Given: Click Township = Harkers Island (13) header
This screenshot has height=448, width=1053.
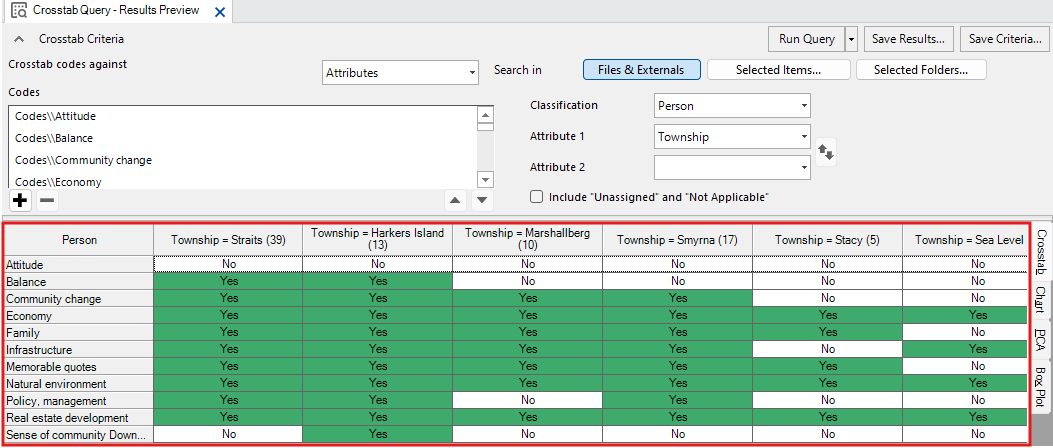Looking at the screenshot, I should click(x=378, y=240).
